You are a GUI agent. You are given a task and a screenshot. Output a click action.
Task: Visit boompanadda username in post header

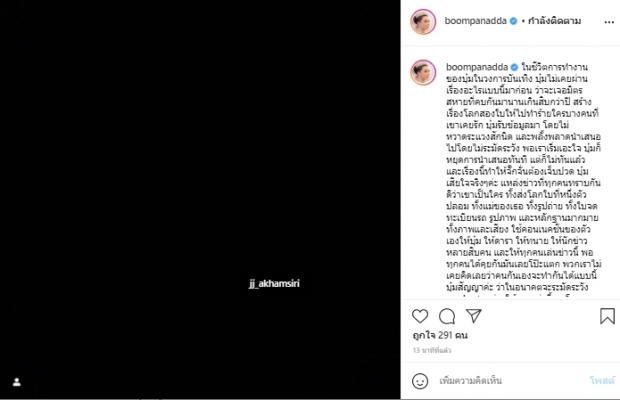click(x=475, y=21)
